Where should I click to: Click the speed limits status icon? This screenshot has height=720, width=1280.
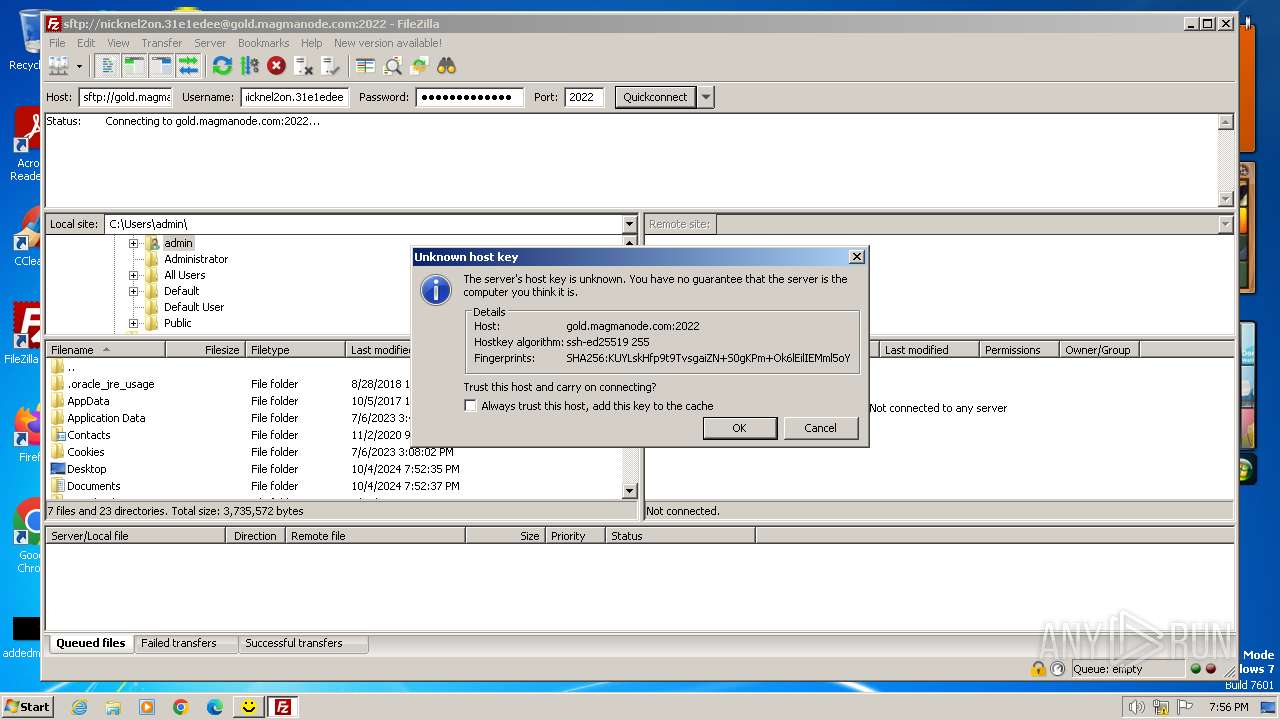pyautogui.click(x=1057, y=669)
